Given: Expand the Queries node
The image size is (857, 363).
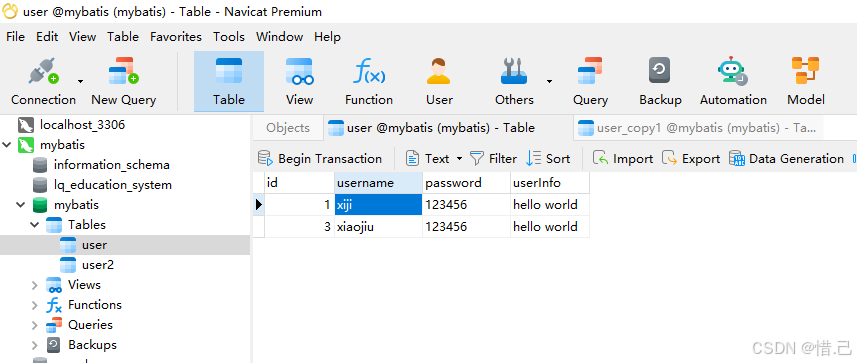Looking at the screenshot, I should tap(35, 325).
